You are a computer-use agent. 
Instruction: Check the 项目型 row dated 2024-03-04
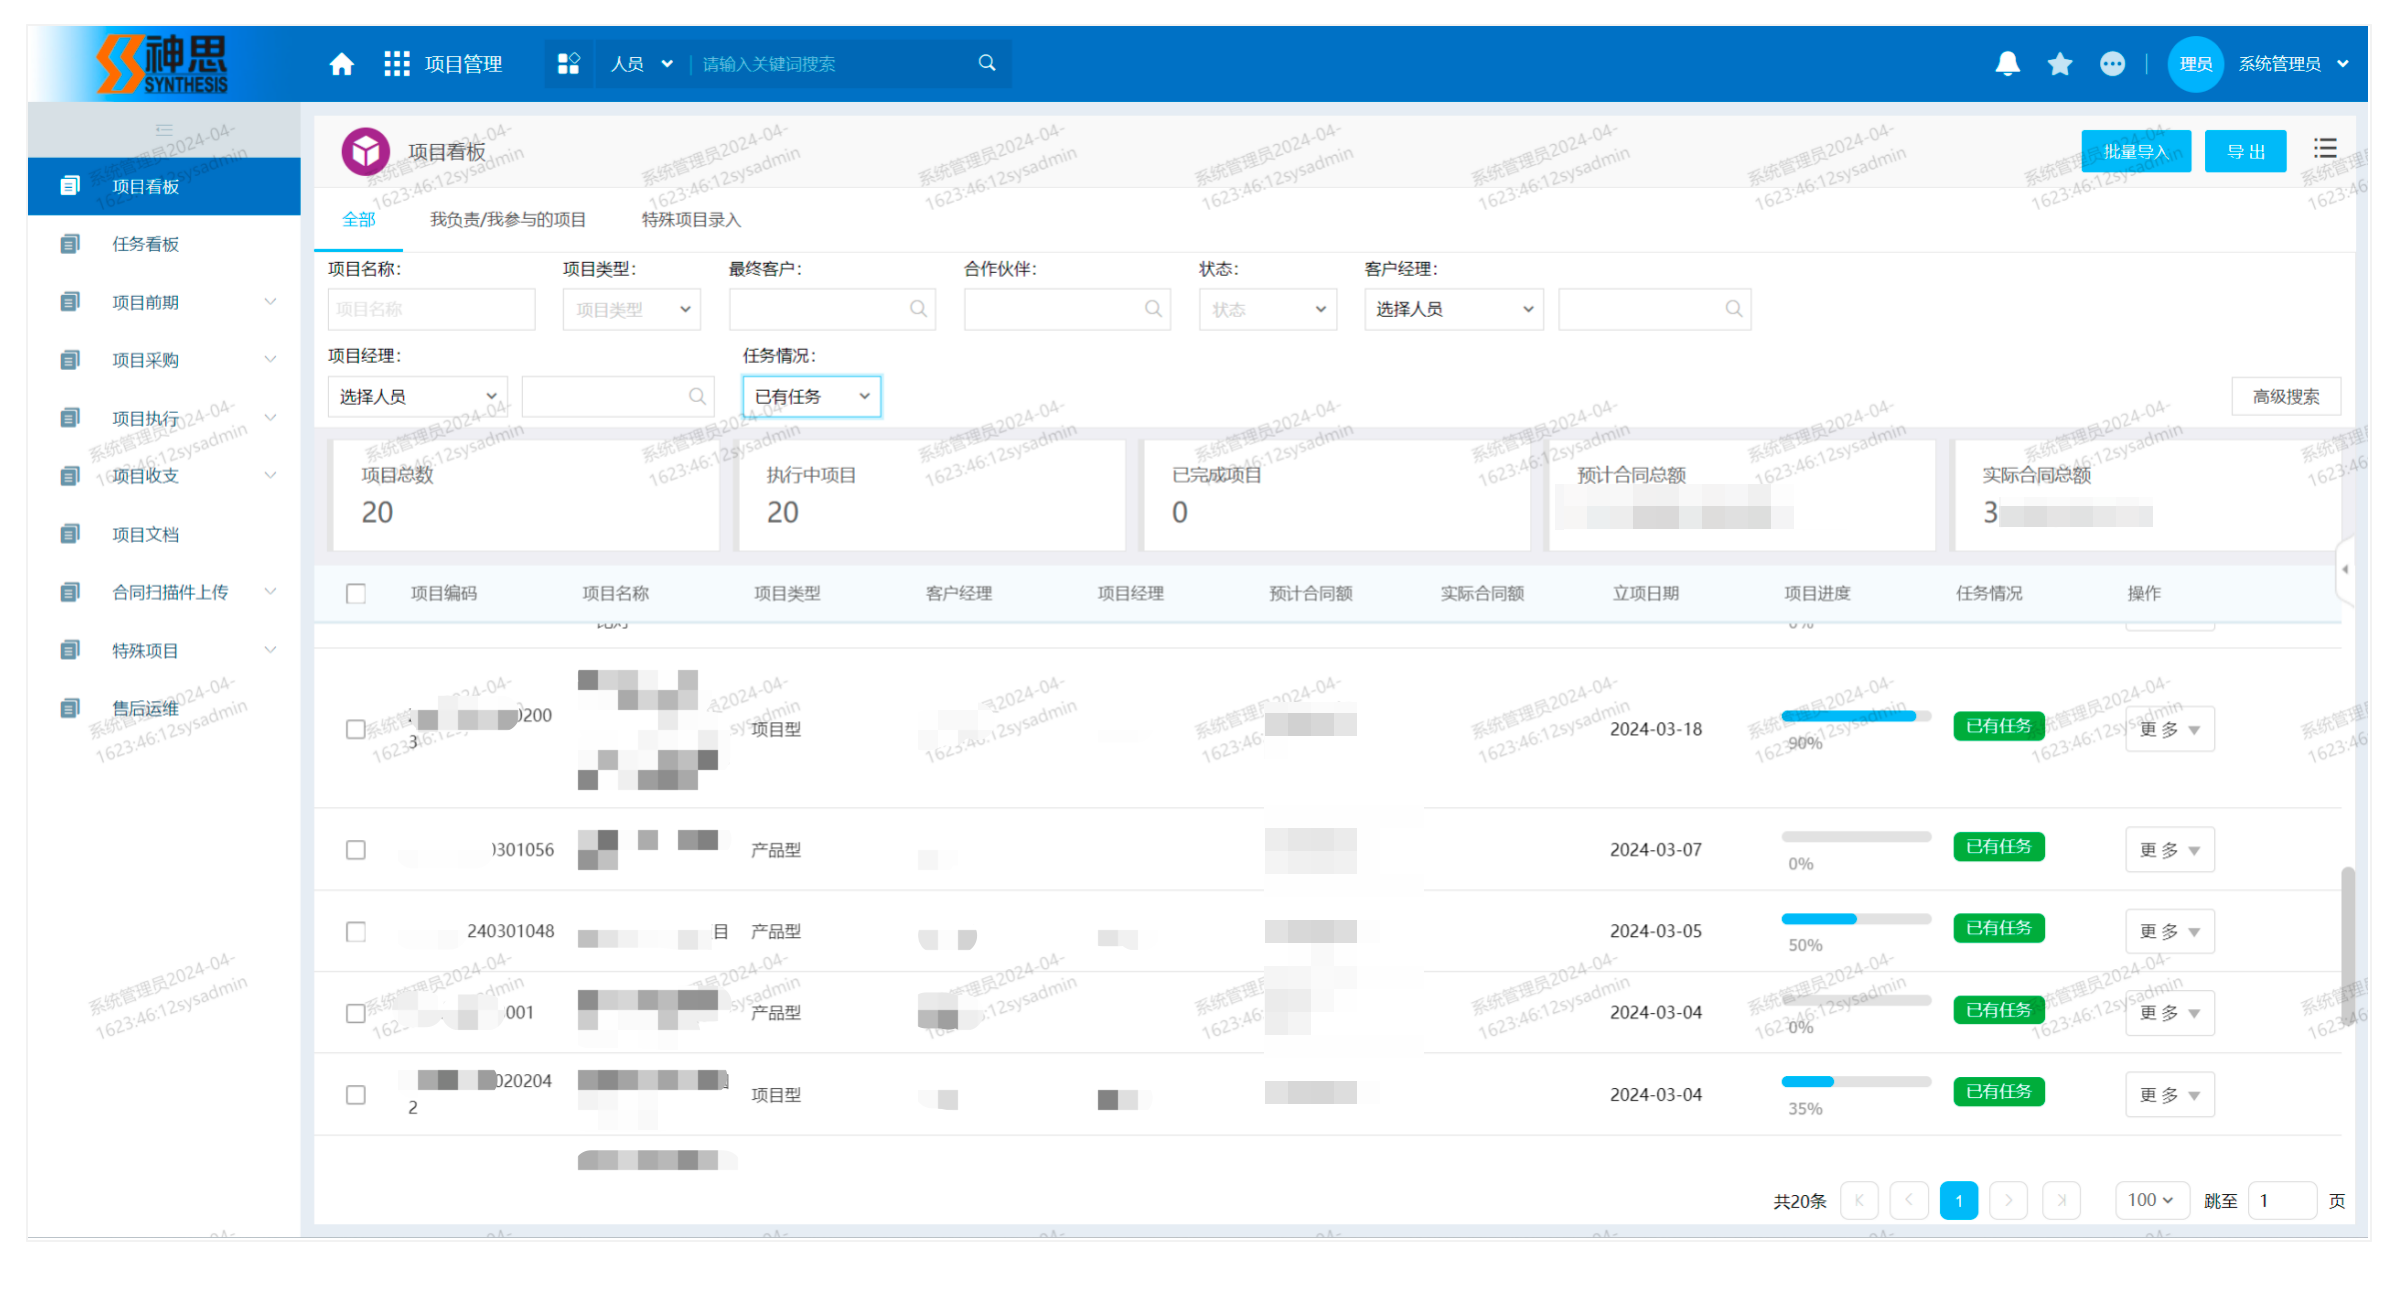click(x=356, y=1095)
